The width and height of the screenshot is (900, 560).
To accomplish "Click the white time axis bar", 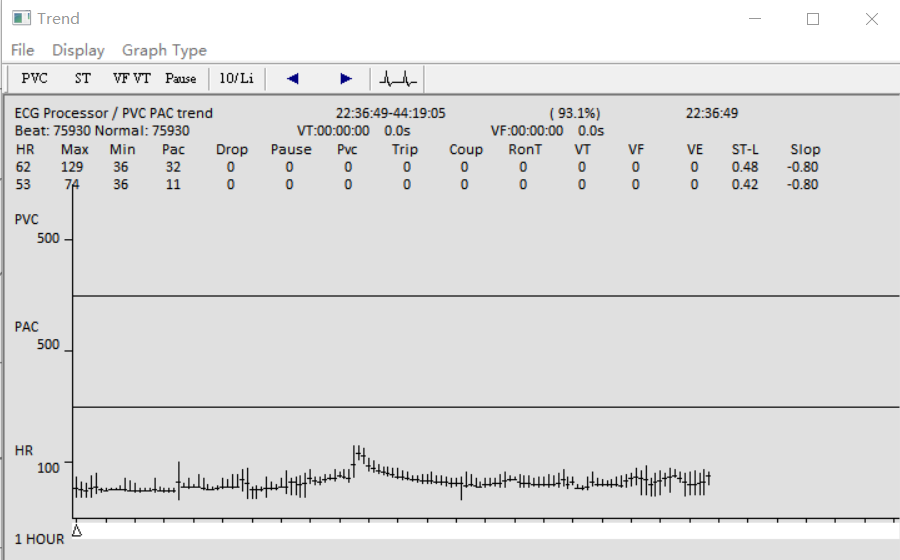I will (480, 531).
